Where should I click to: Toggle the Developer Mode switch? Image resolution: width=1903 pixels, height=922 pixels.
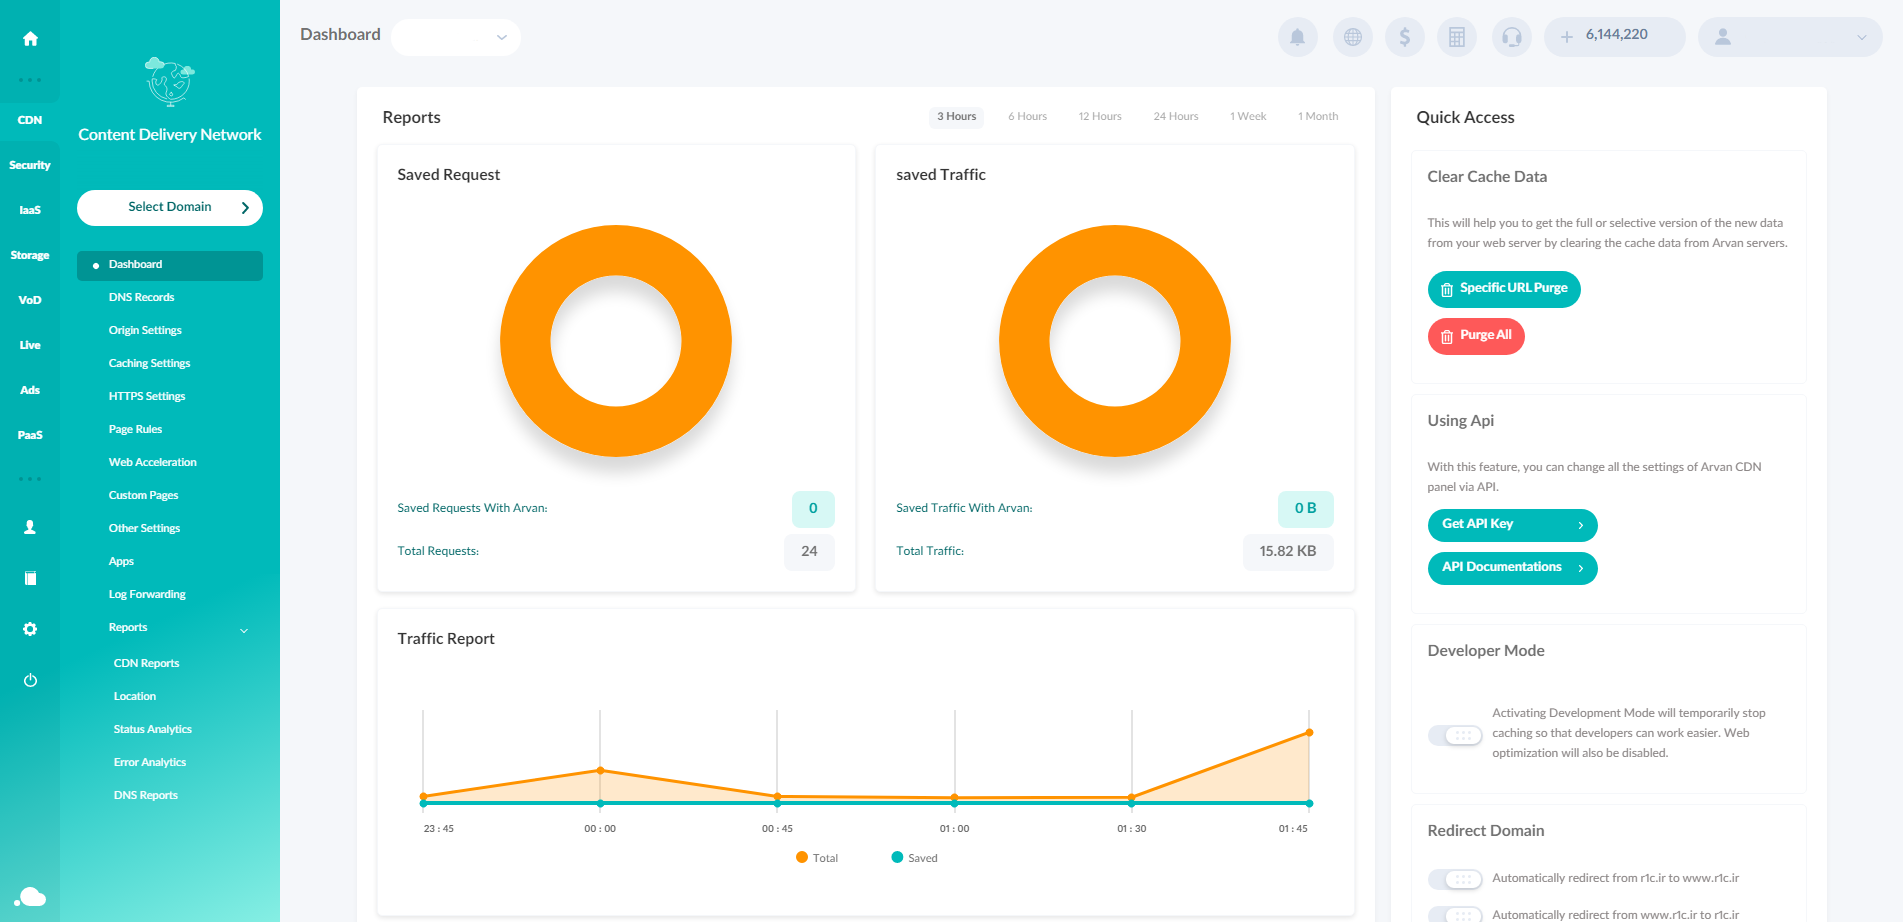1455,735
